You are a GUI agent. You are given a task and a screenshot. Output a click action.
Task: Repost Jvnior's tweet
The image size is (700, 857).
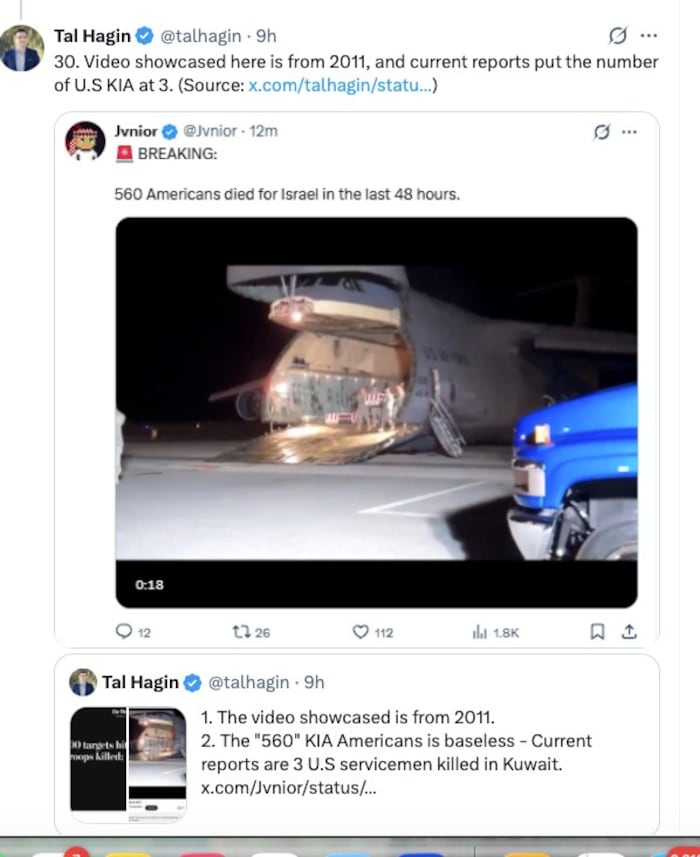(240, 631)
